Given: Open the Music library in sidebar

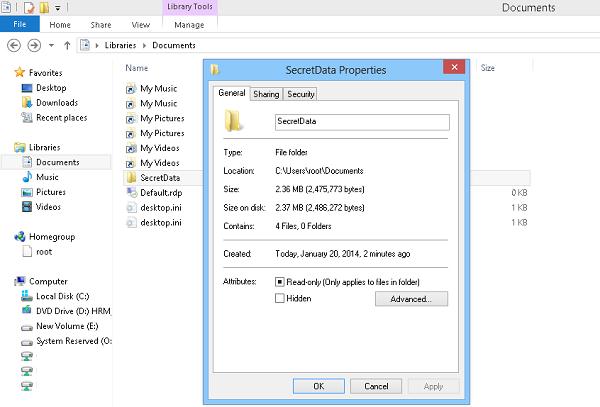Looking at the screenshot, I should point(47,177).
